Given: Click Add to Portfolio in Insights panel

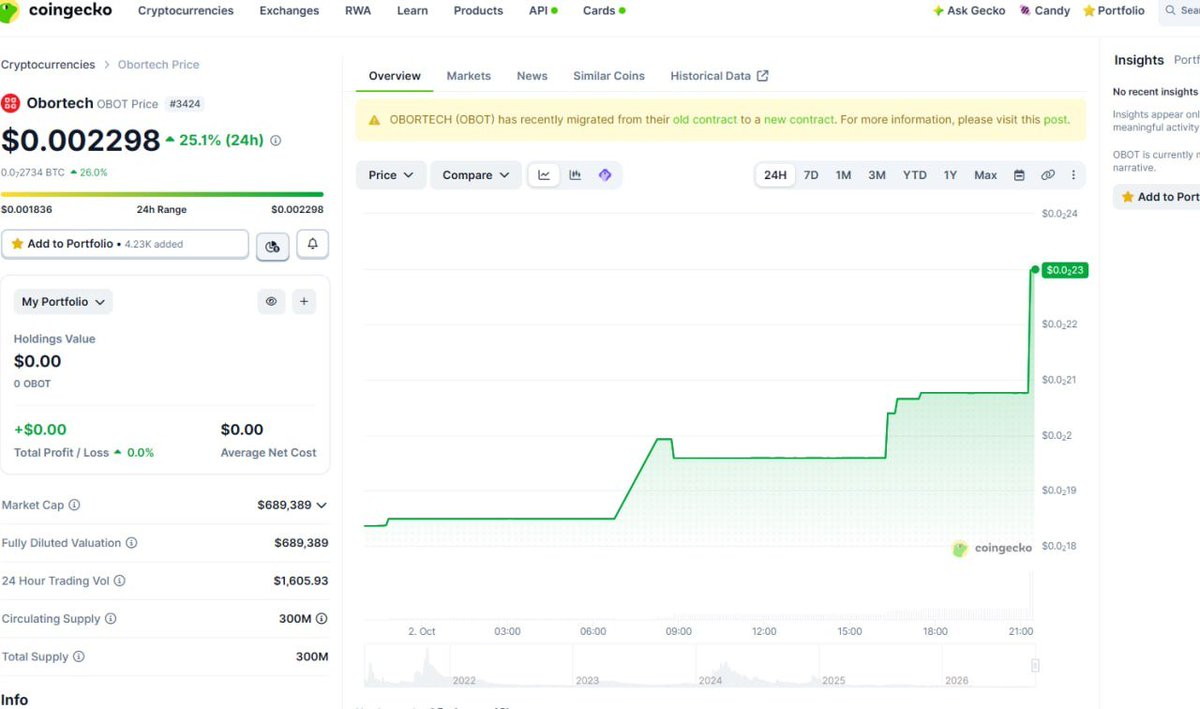Looking at the screenshot, I should pyautogui.click(x=1159, y=197).
